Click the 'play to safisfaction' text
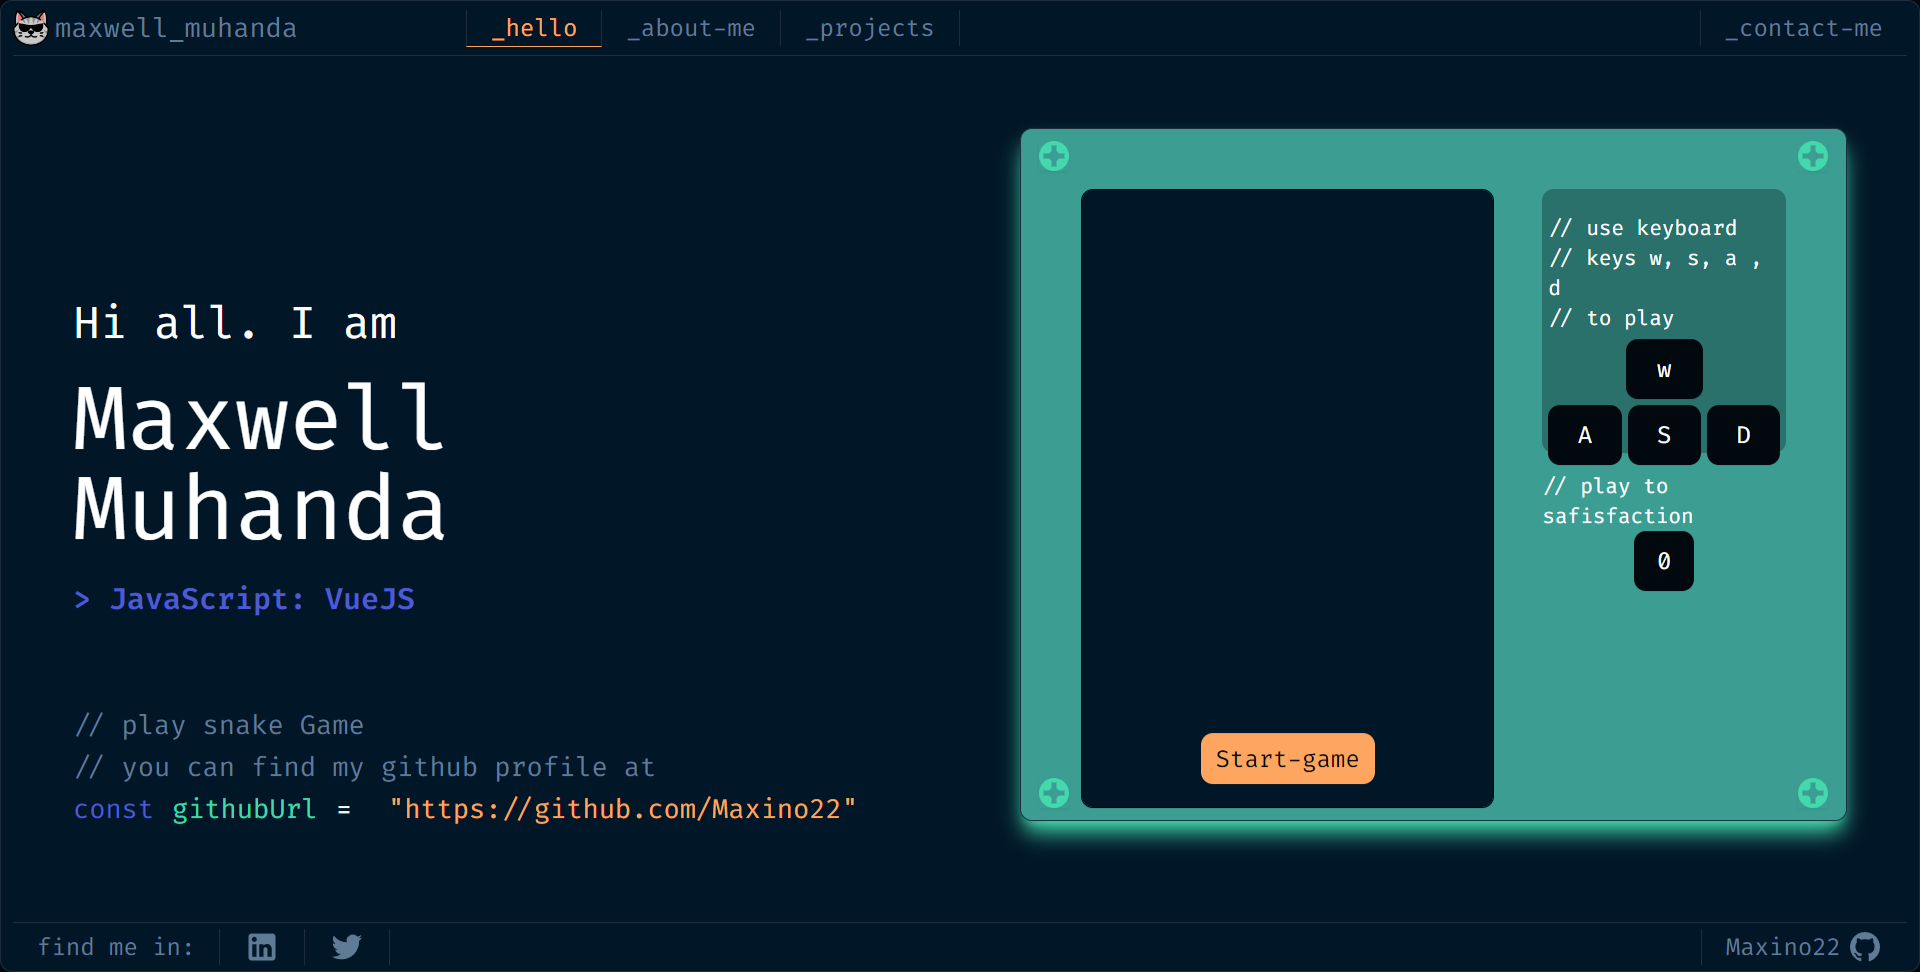The height and width of the screenshot is (972, 1920). click(1618, 501)
